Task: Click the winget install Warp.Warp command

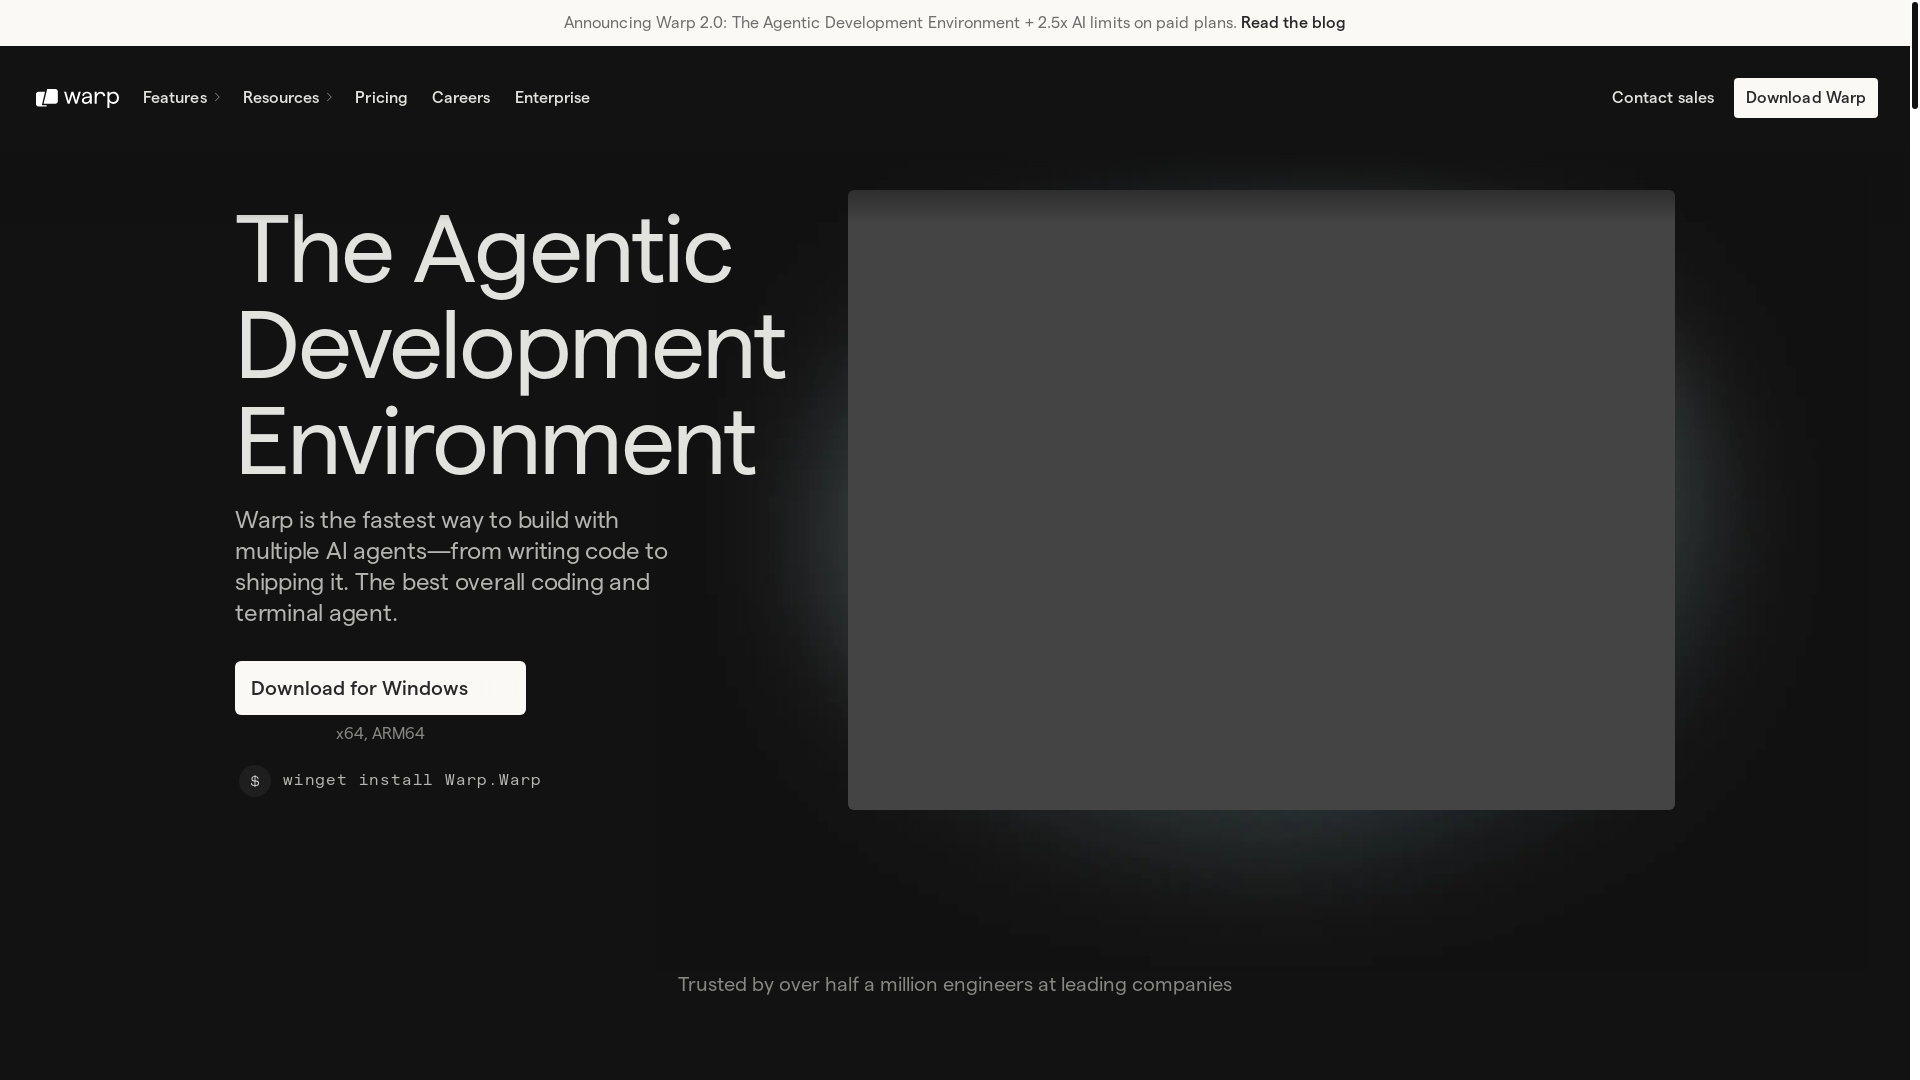Action: pyautogui.click(x=412, y=780)
